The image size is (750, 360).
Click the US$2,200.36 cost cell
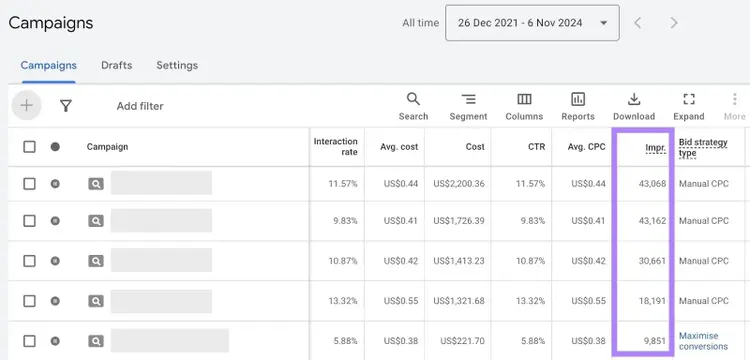[x=459, y=184]
